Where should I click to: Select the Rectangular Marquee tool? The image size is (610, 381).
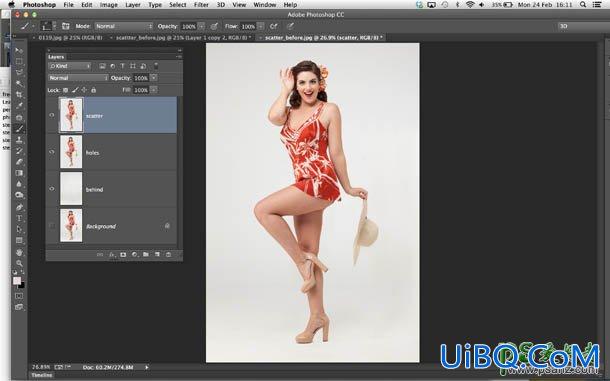point(19,61)
